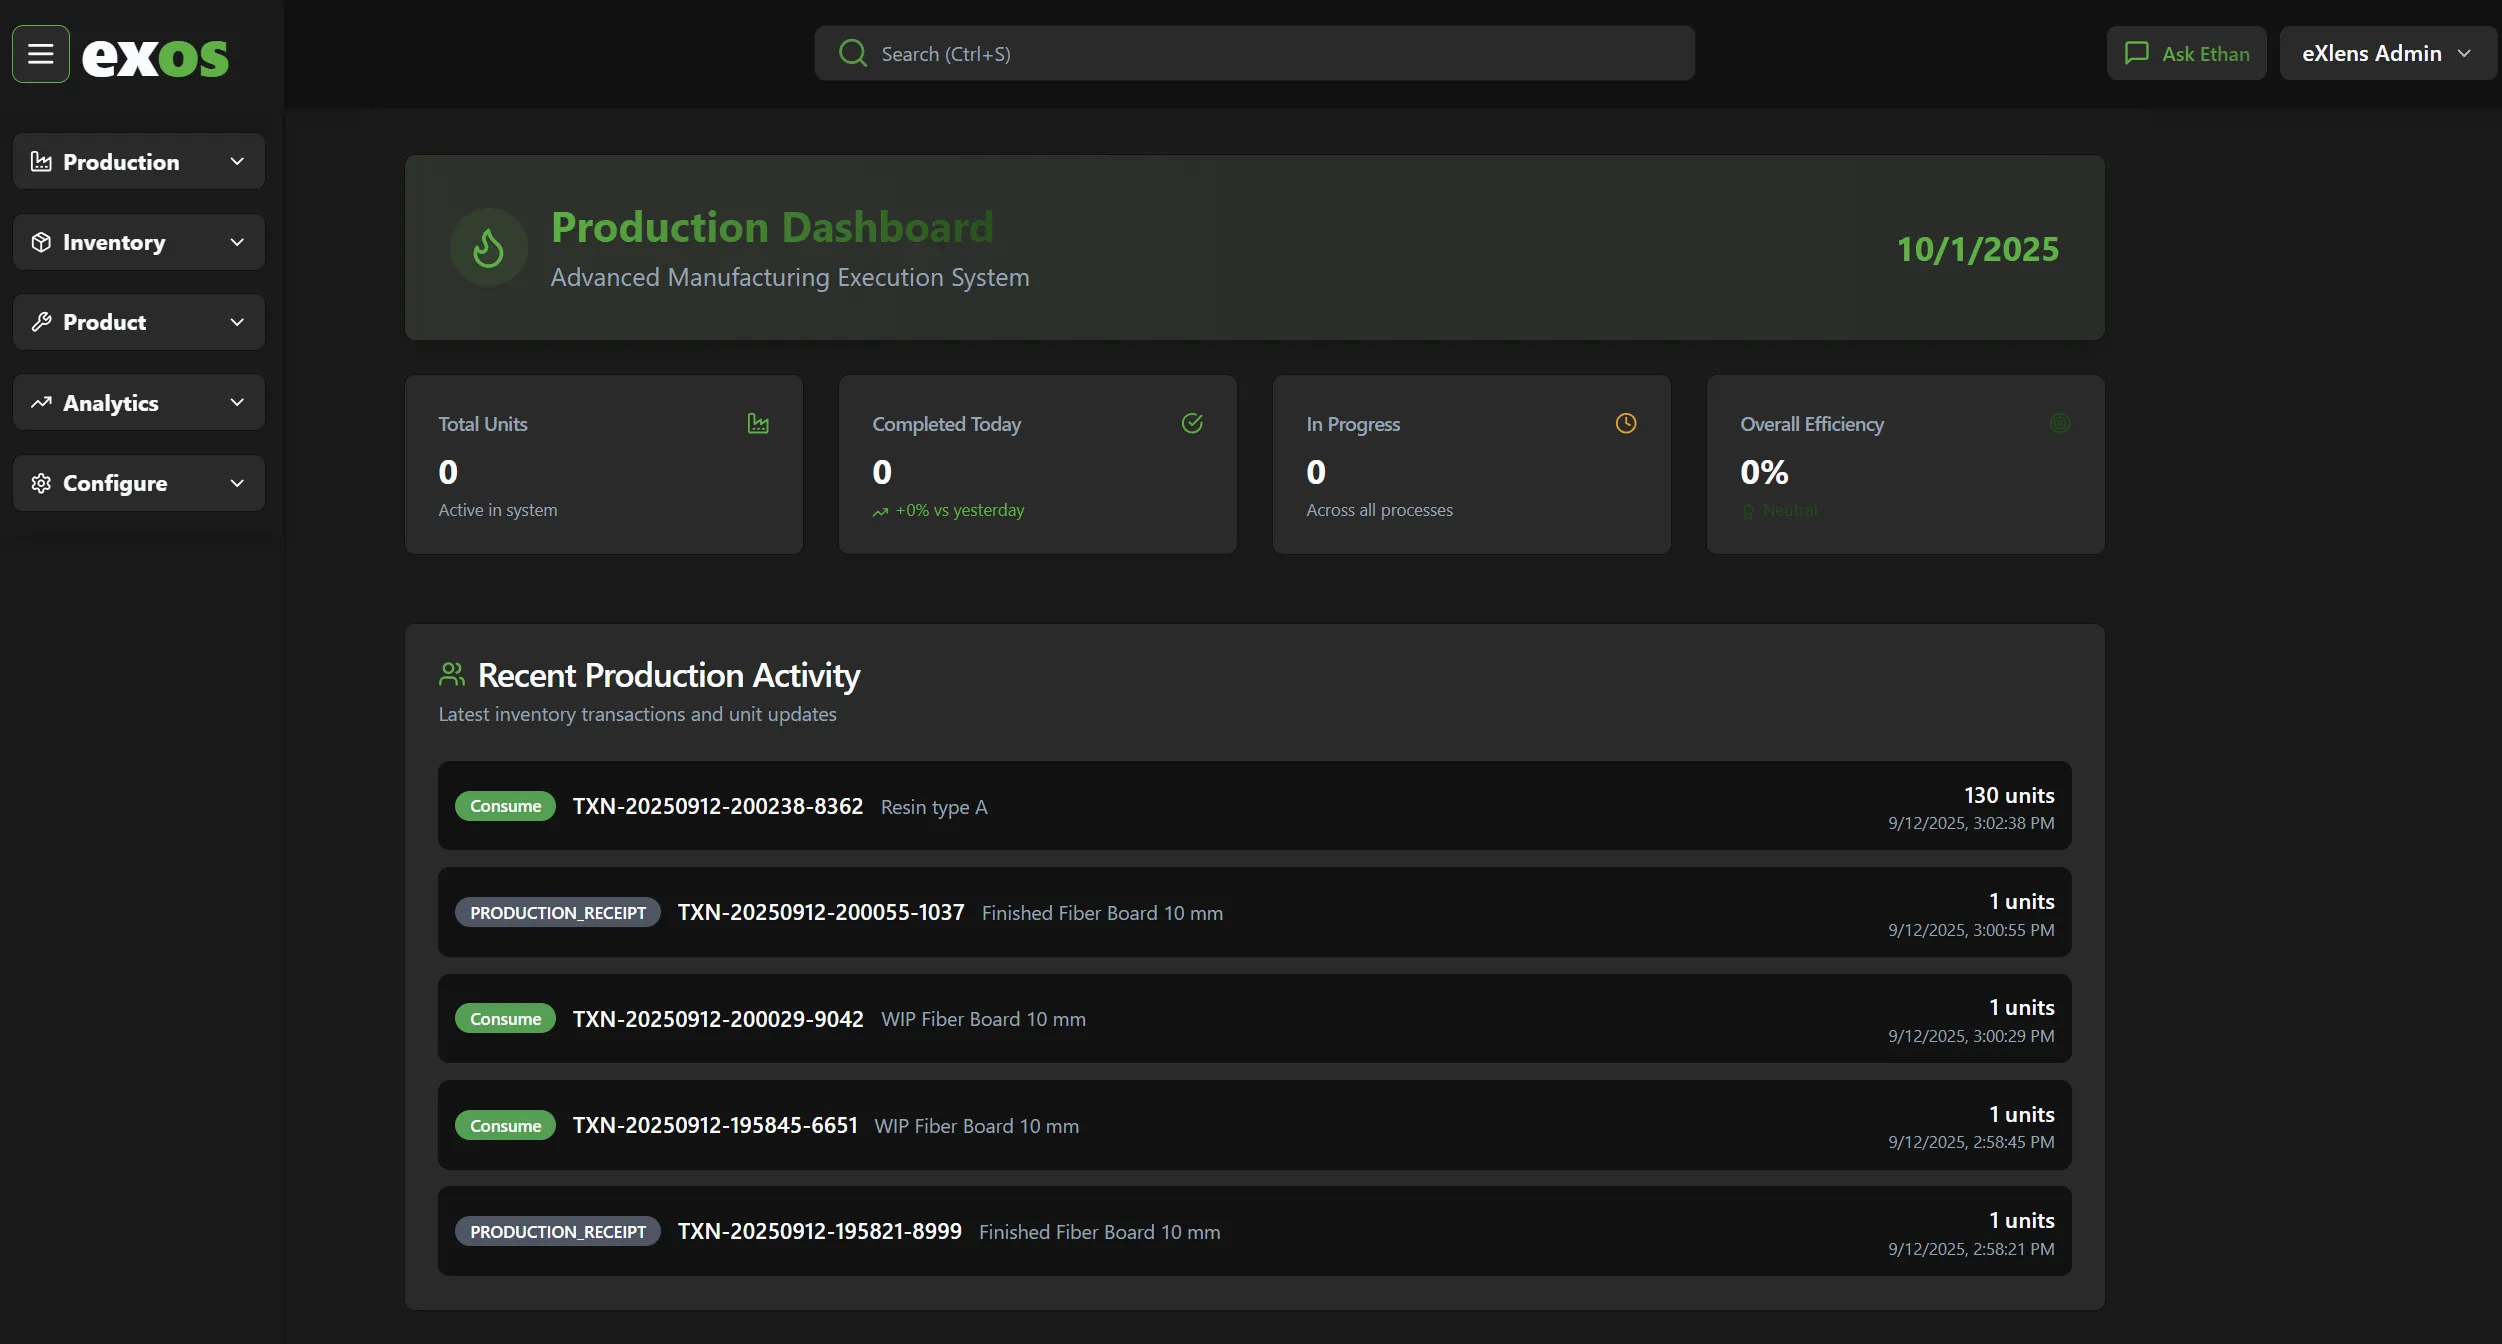Click the clock icon on In Progress card
The image size is (2502, 1344).
coord(1625,423)
